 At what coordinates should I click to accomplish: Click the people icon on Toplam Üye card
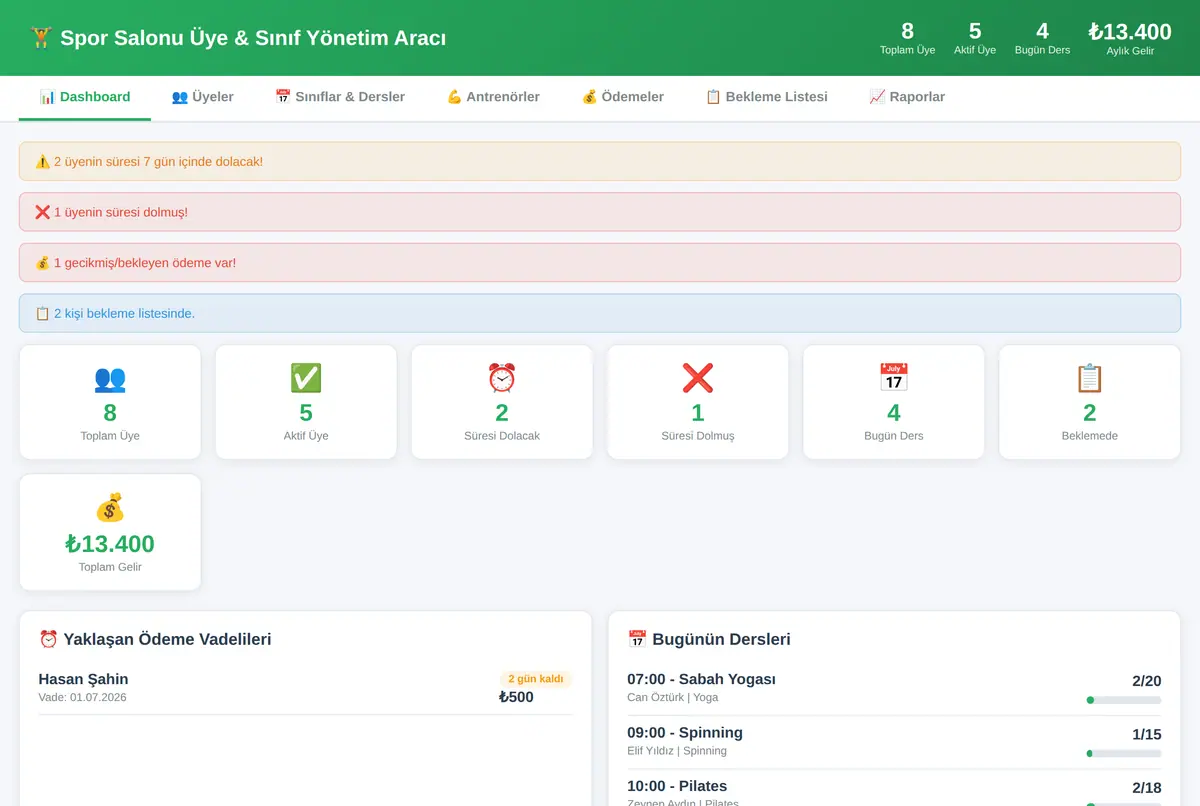pos(110,378)
